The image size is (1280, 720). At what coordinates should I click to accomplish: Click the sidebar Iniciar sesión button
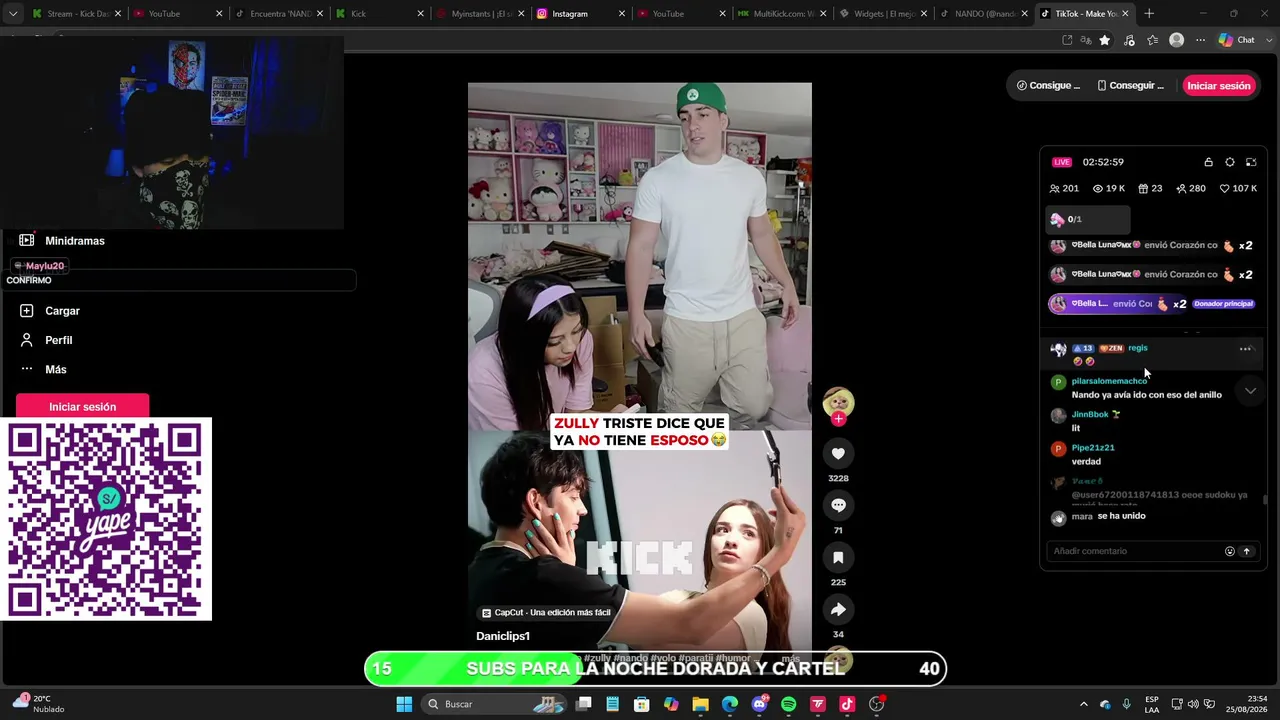tap(82, 407)
